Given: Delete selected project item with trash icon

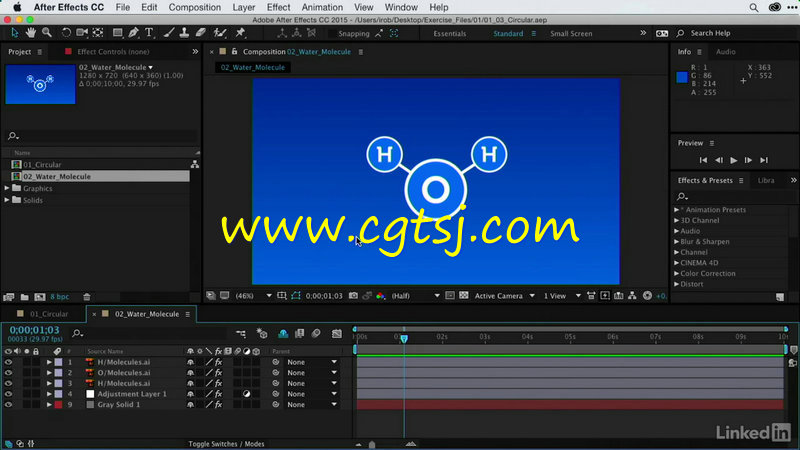Looking at the screenshot, I should tap(87, 297).
